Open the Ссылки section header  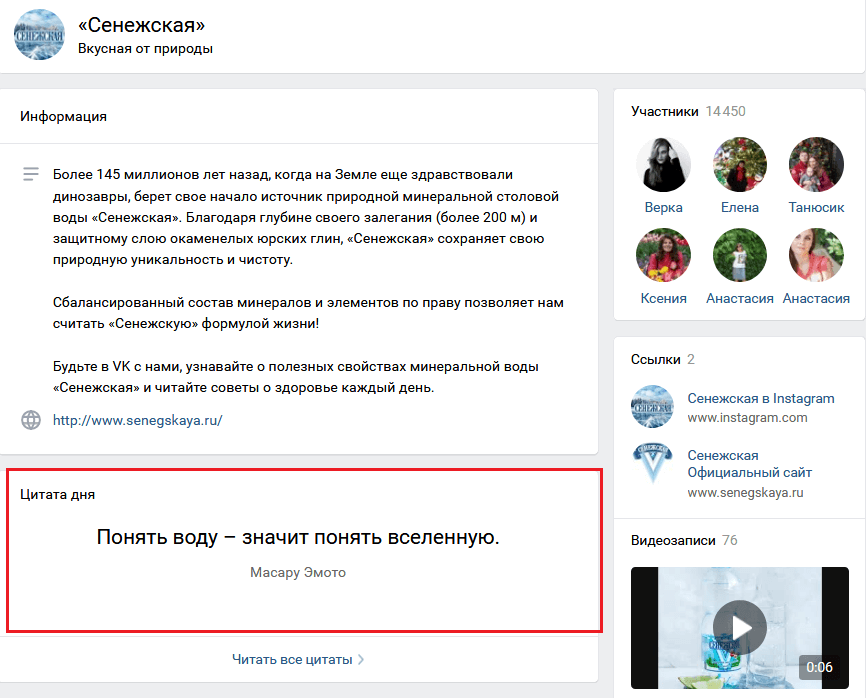(656, 359)
